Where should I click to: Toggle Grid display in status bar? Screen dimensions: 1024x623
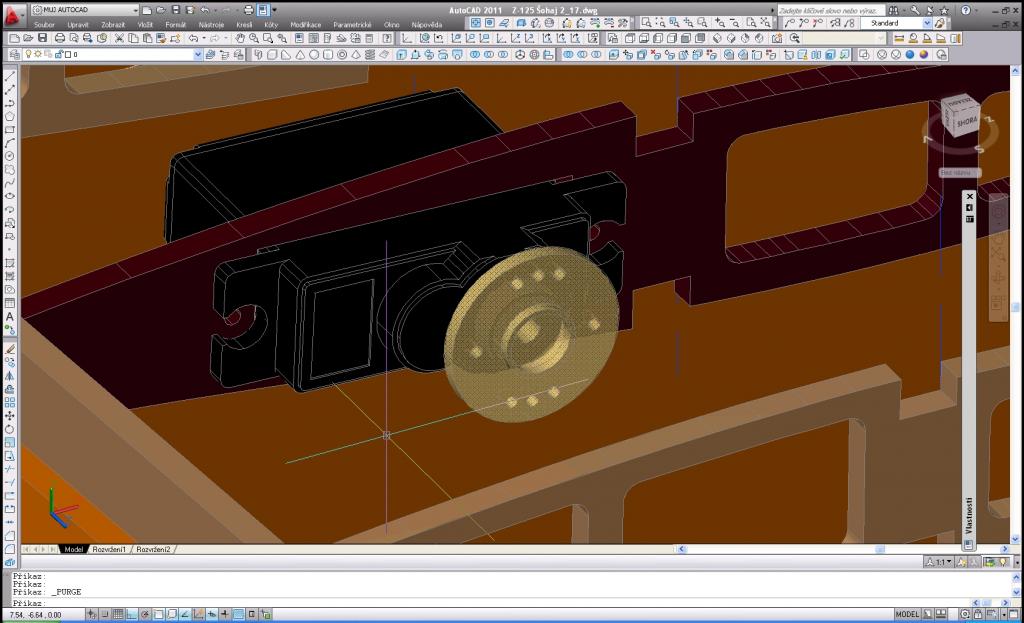(117, 614)
